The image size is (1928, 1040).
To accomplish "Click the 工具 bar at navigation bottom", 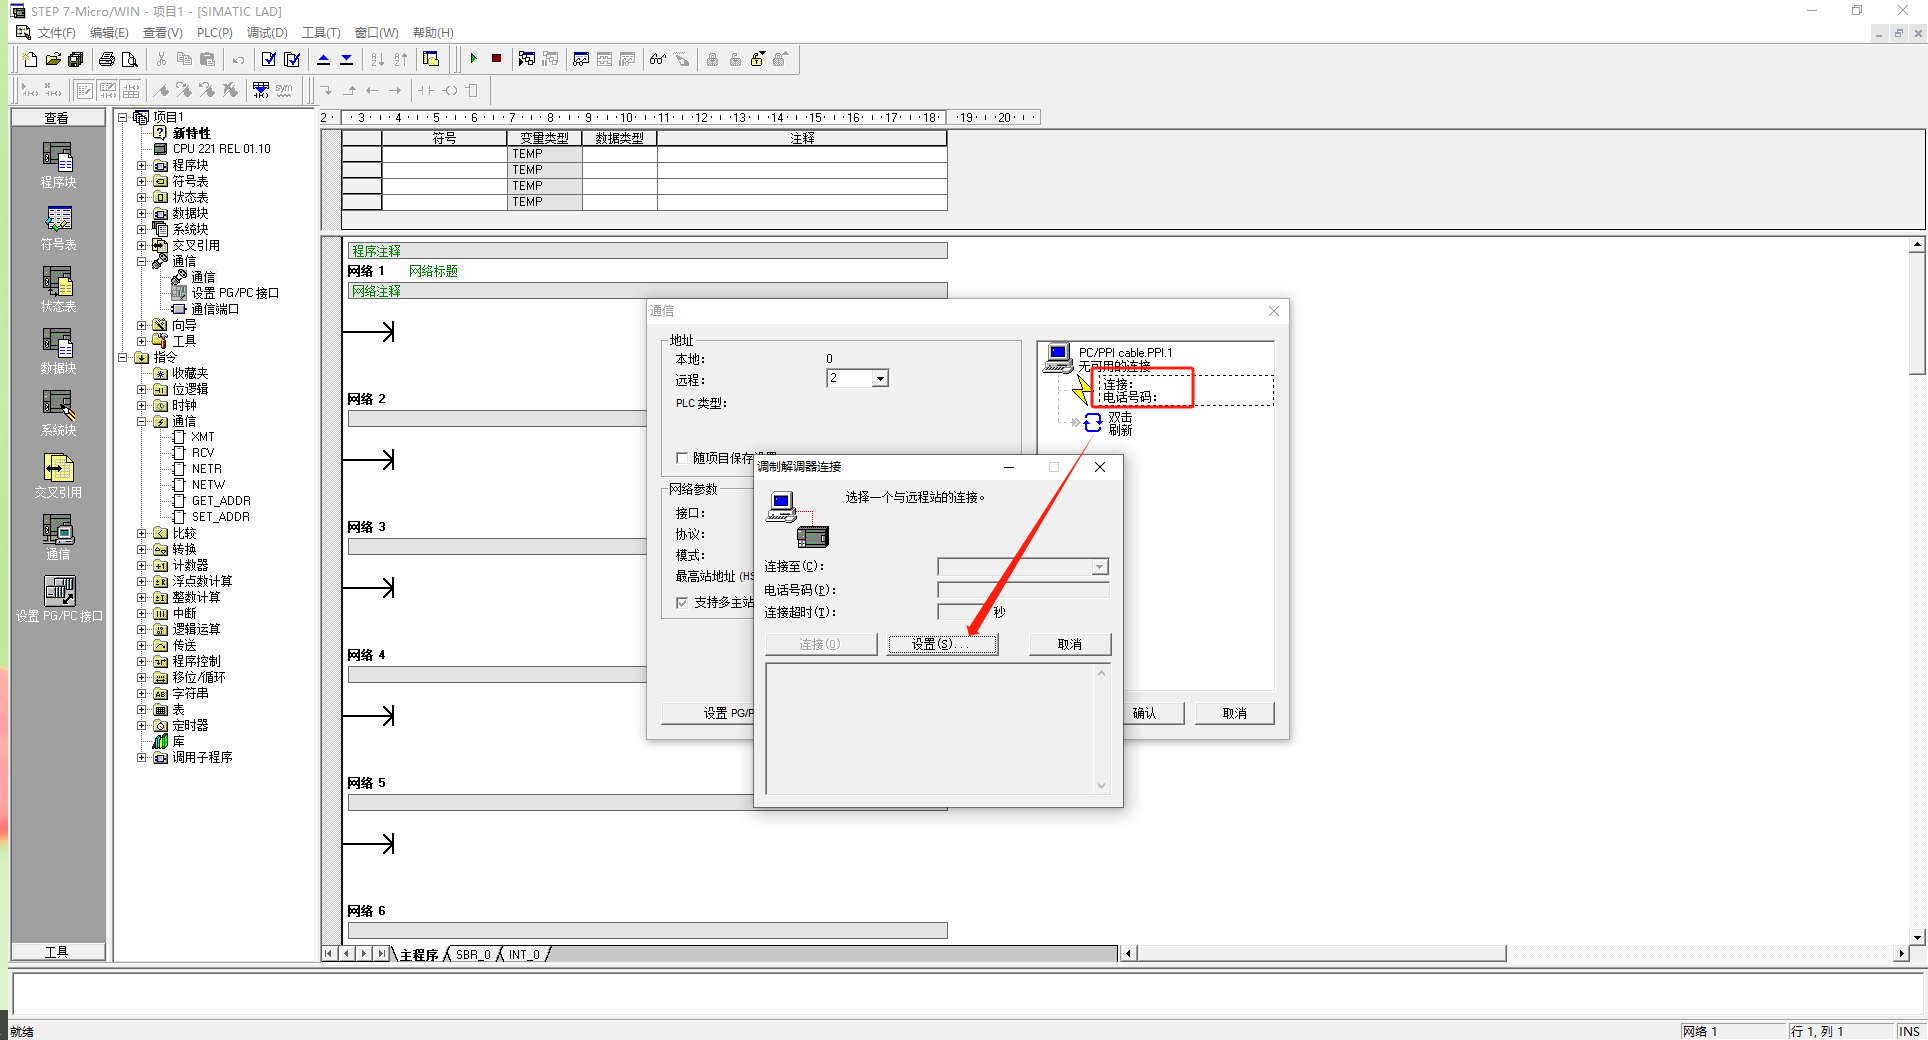I will (x=57, y=952).
